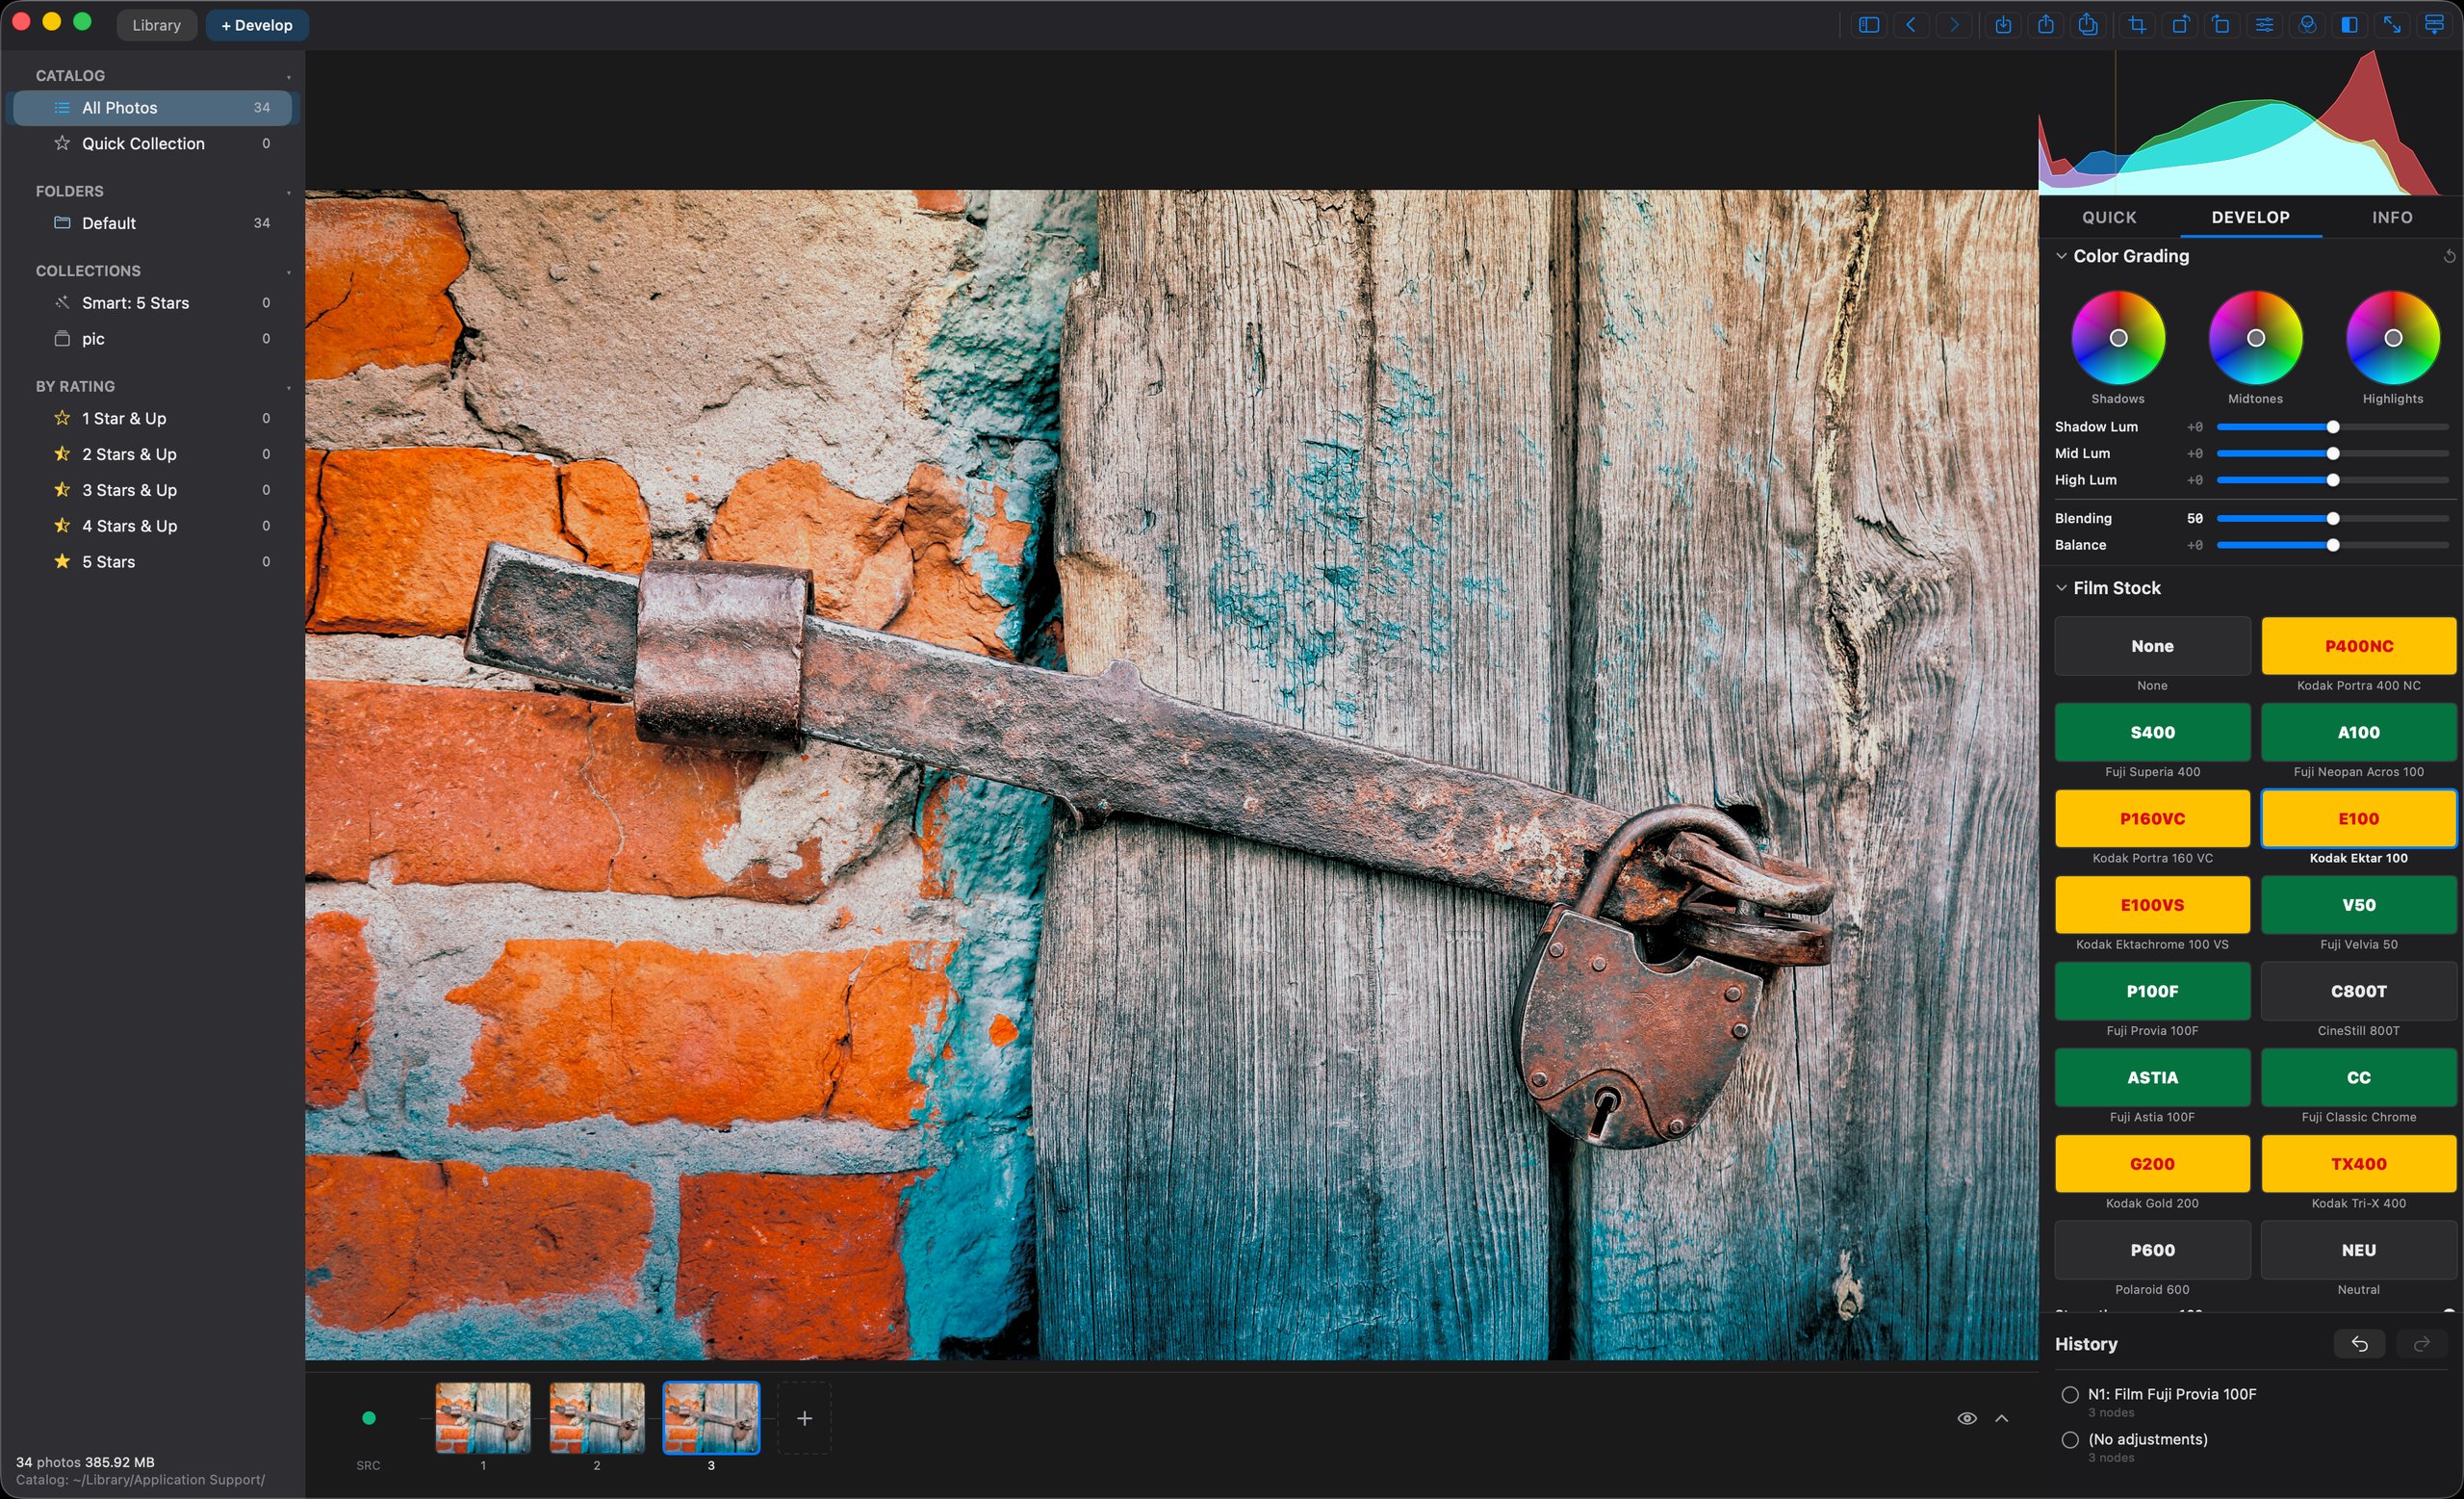Click the green SRC node dot

(368, 1418)
